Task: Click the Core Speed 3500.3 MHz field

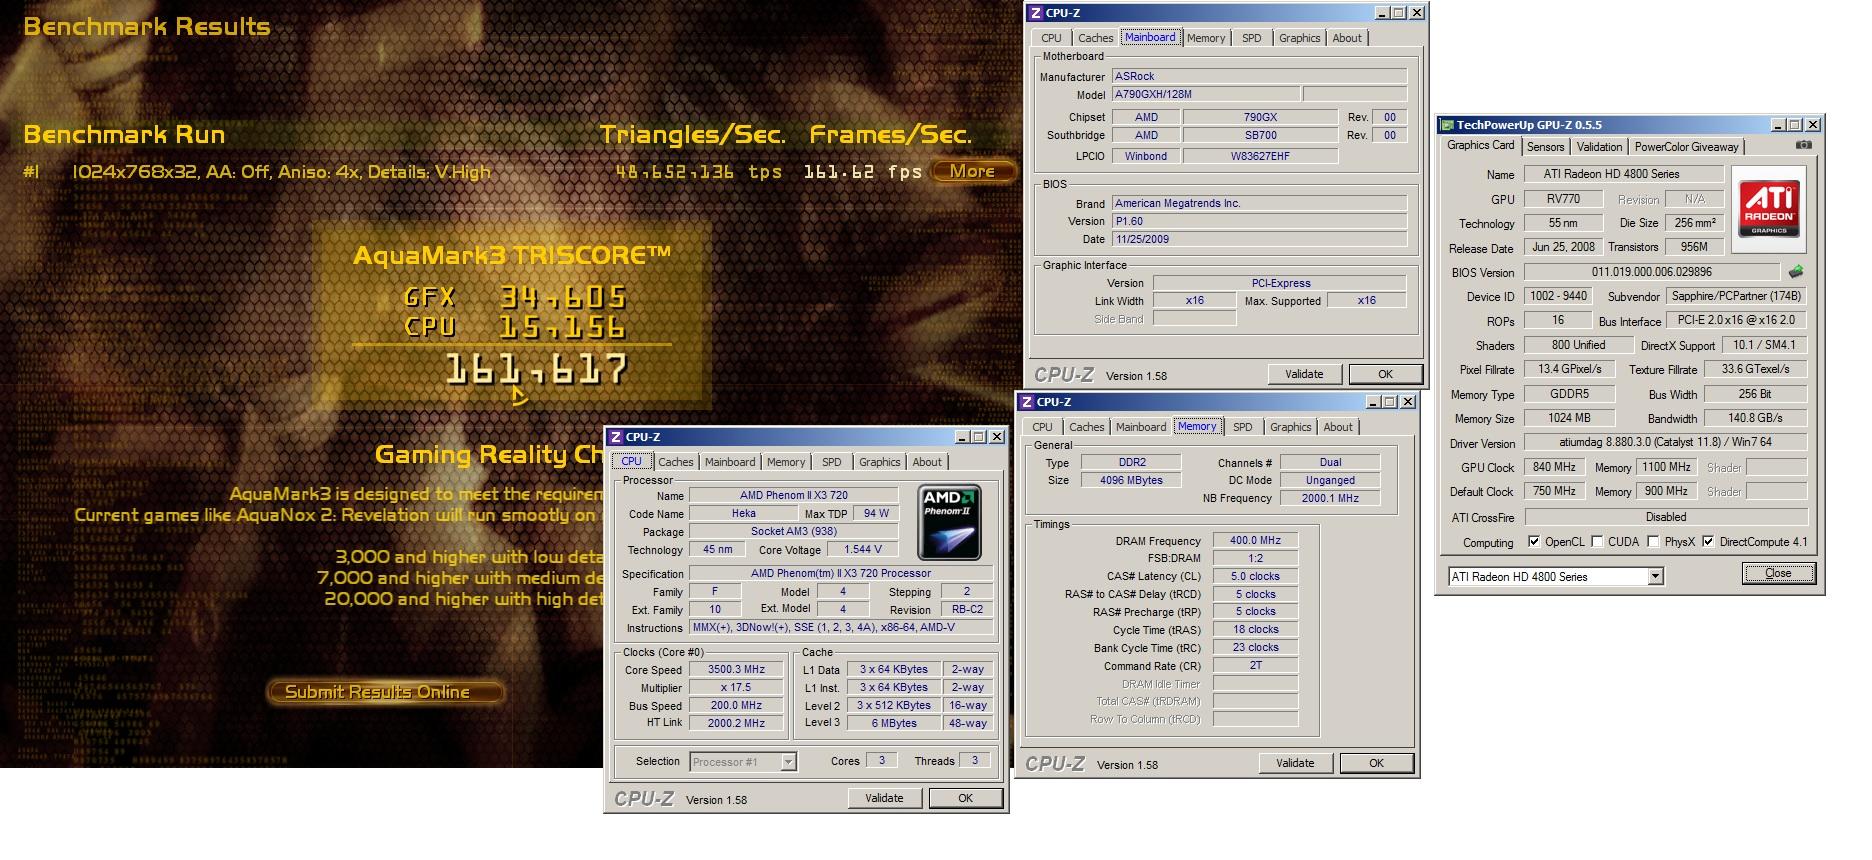Action: coord(737,670)
